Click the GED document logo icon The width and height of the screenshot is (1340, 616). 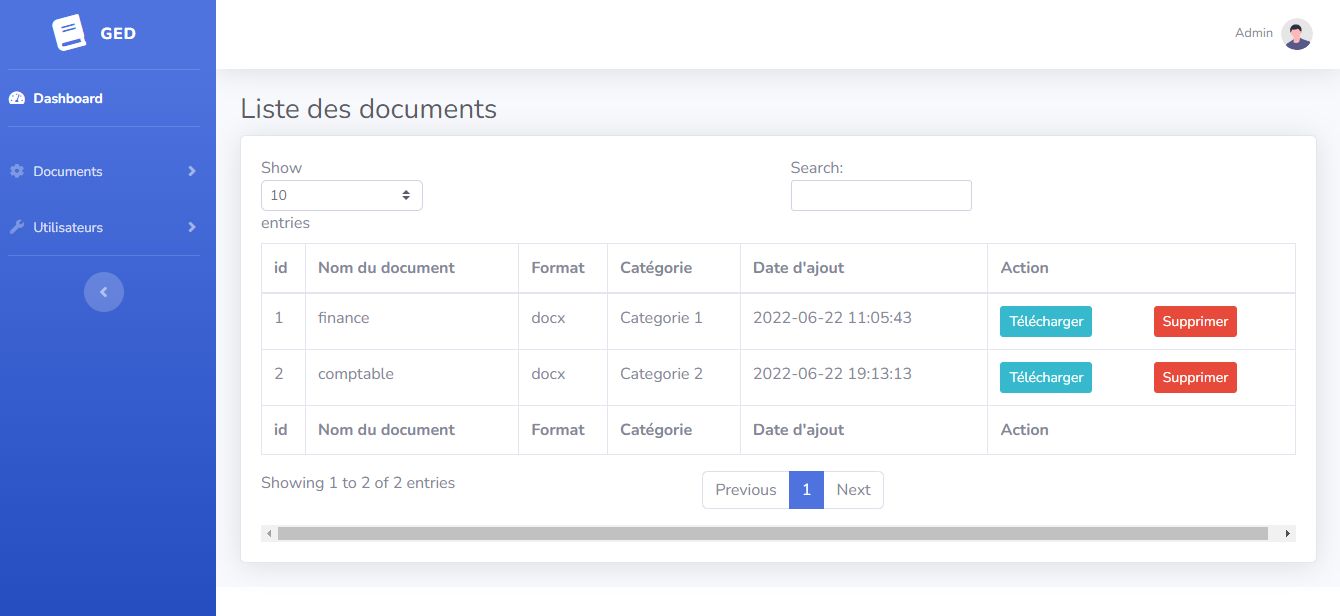click(69, 33)
